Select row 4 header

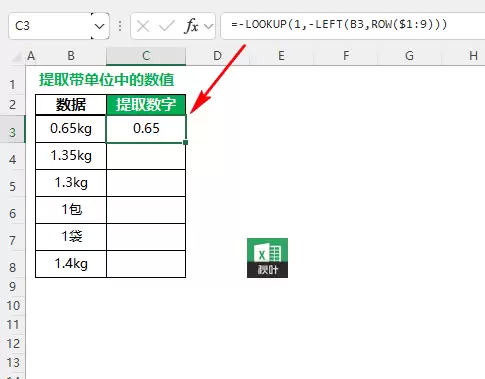[12, 156]
